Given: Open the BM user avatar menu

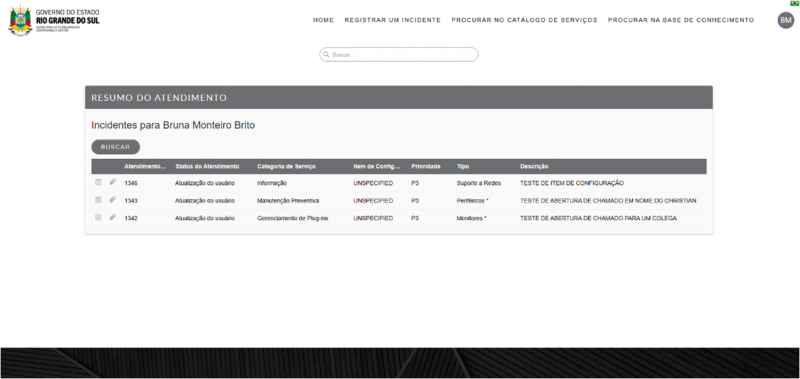Looking at the screenshot, I should pos(786,20).
